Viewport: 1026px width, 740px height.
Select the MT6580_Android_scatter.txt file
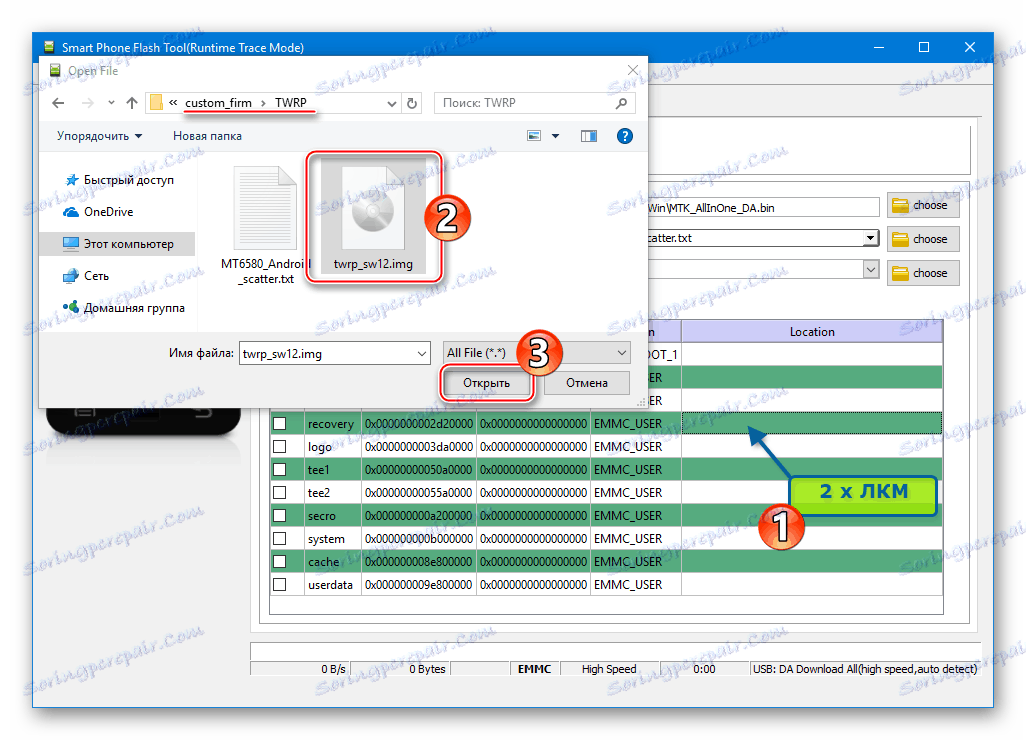coord(266,226)
